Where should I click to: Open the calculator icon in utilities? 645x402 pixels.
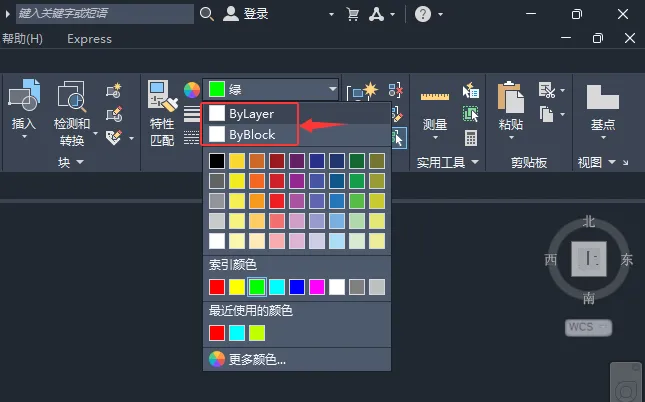coord(471,138)
